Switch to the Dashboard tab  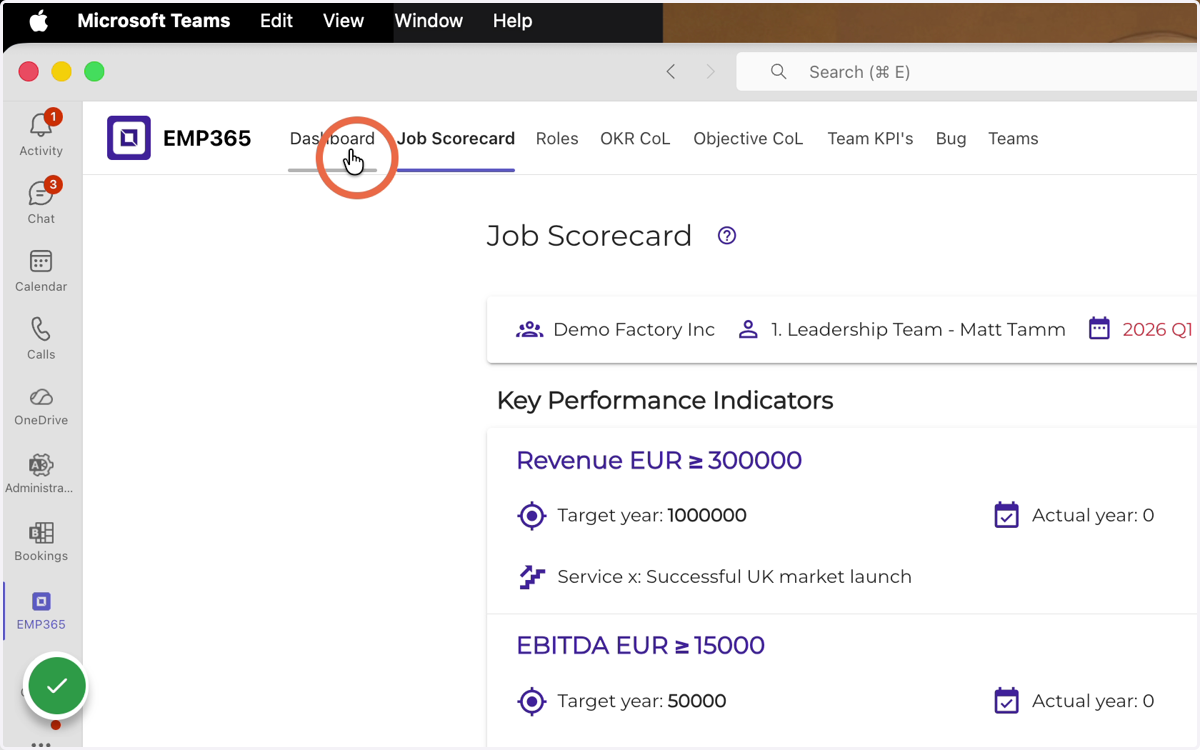[332, 139]
